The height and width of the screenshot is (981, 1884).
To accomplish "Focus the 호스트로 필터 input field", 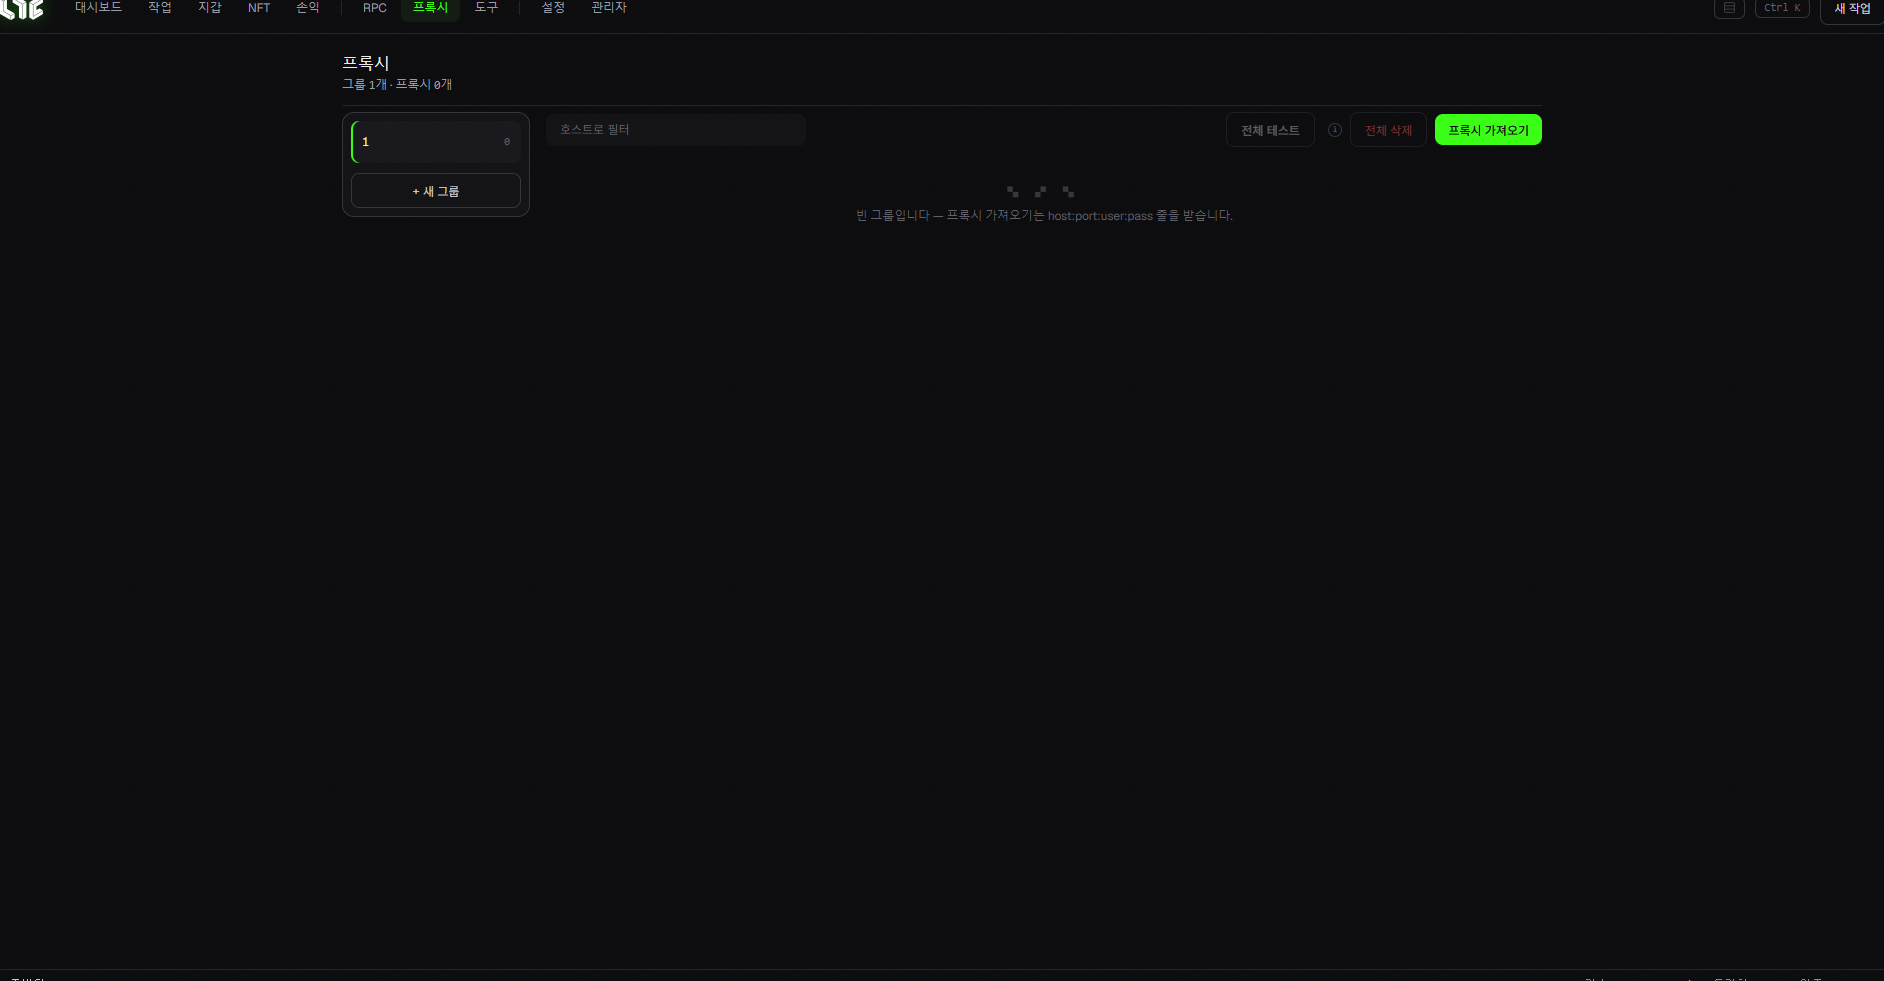I will 676,130.
